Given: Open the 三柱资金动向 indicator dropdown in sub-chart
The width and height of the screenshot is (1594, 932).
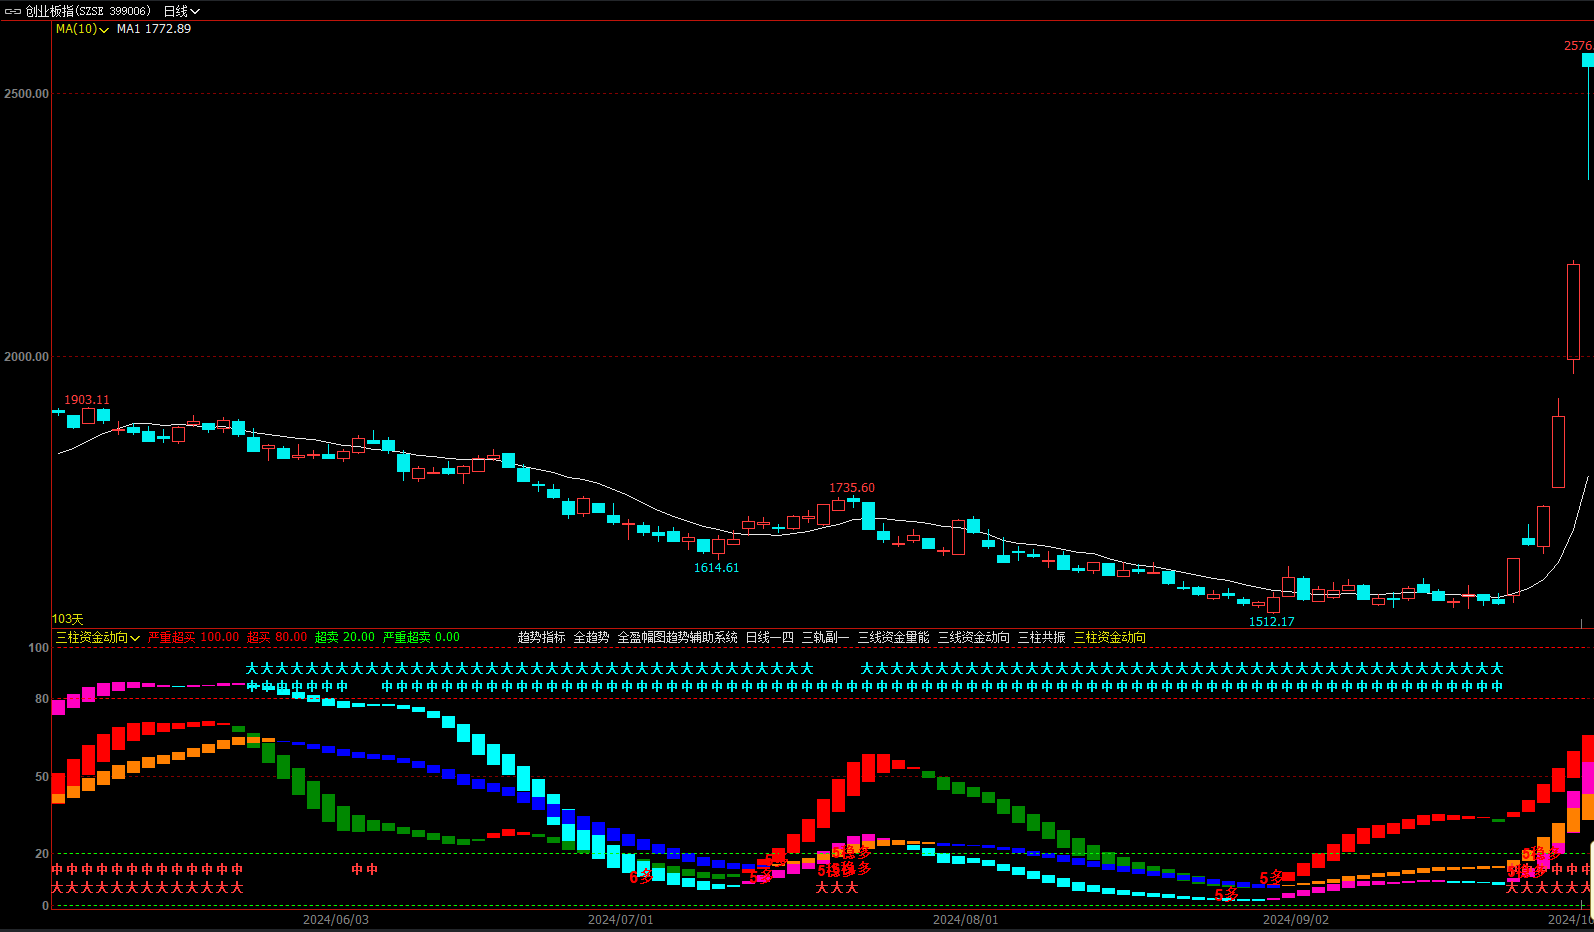Looking at the screenshot, I should [98, 637].
